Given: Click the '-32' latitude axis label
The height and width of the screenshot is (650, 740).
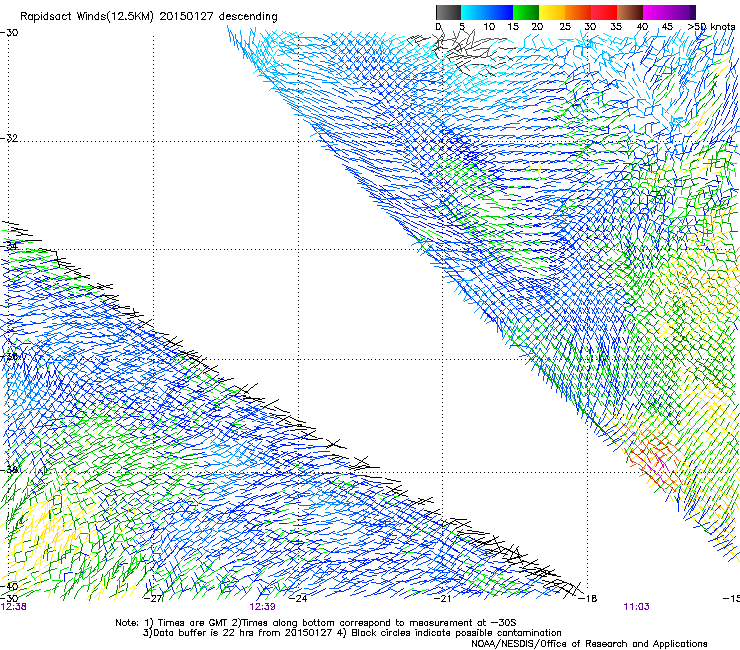Looking at the screenshot, I should 9,138.
